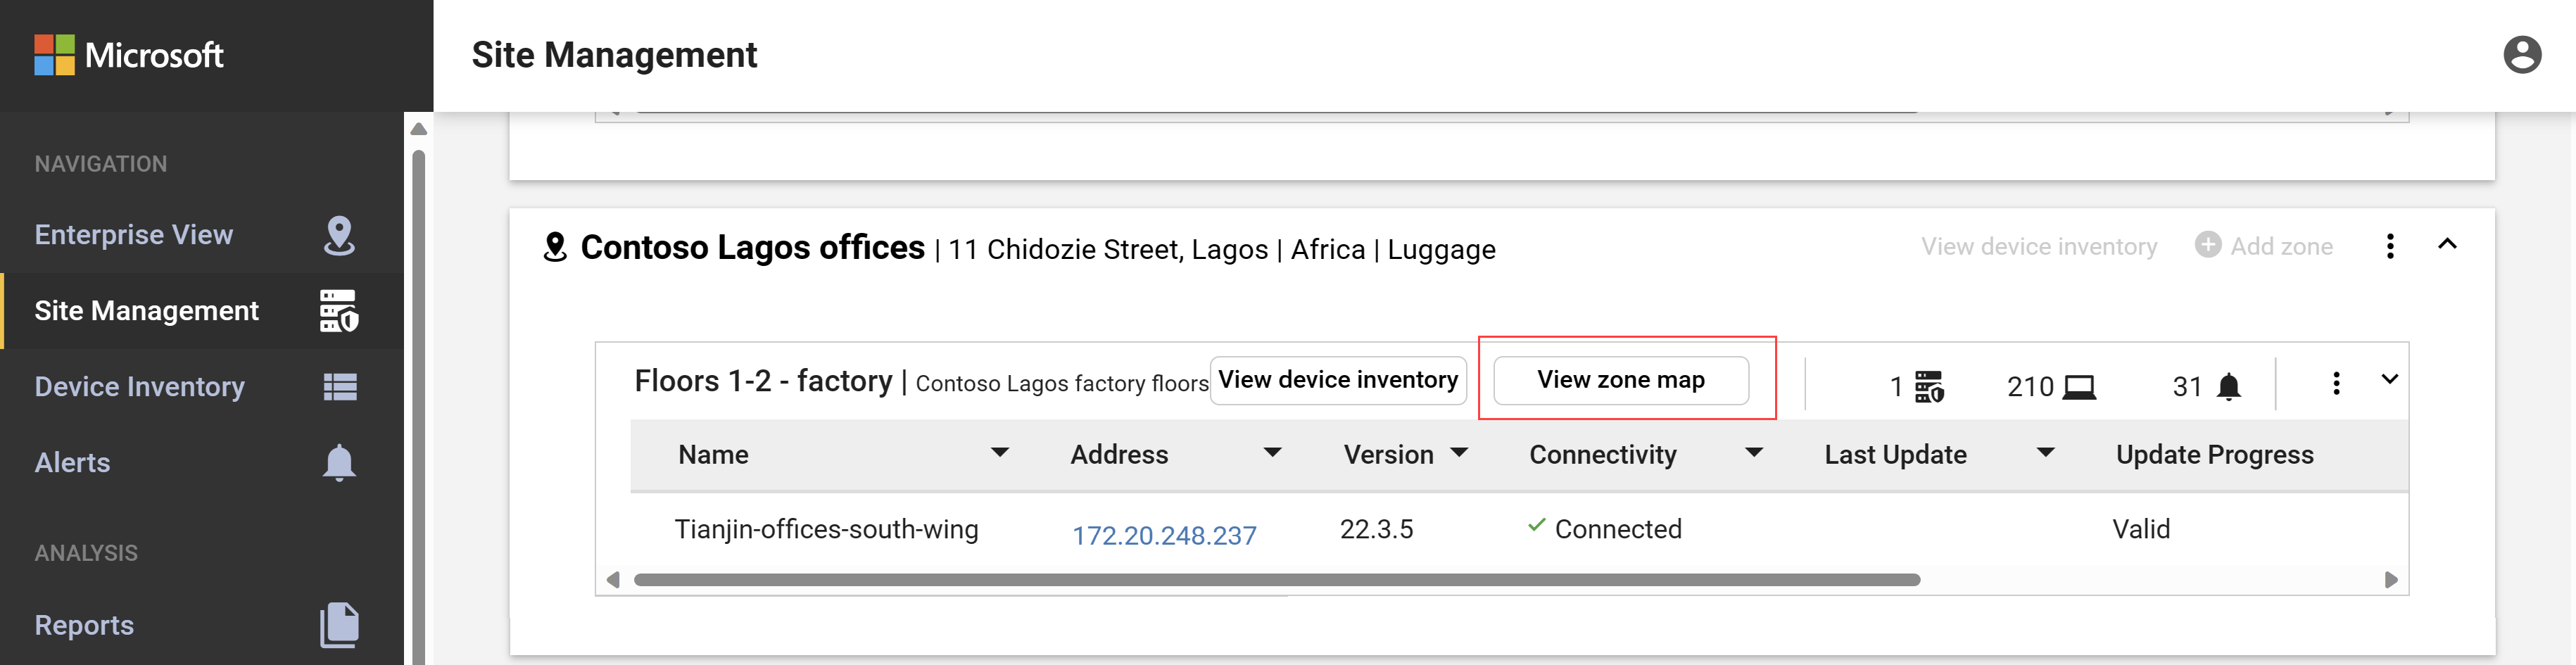Open the Version column filter dropdown
The image size is (2576, 665).
1459,453
